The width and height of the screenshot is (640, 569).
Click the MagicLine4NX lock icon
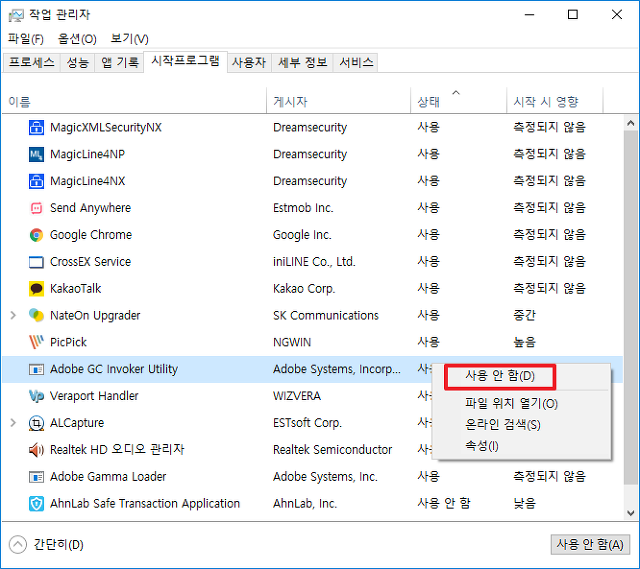point(36,181)
